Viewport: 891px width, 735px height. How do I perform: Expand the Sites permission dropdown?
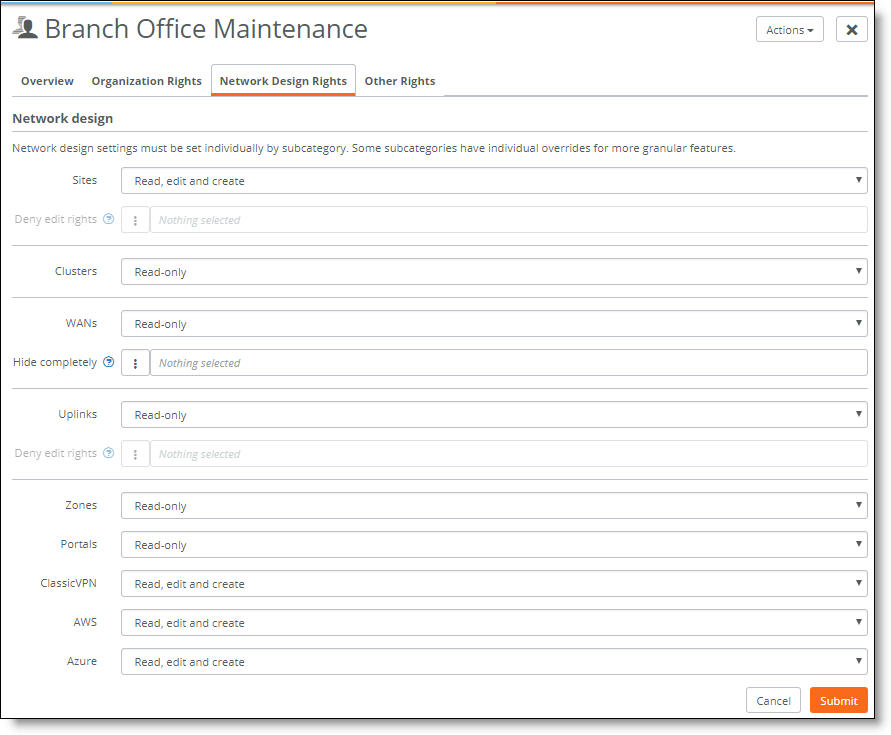494,181
